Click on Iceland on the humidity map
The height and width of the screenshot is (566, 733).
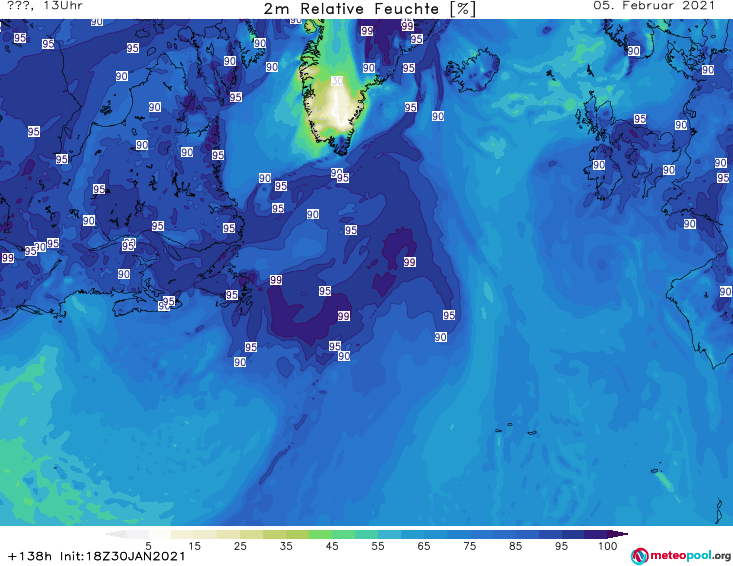[x=472, y=70]
